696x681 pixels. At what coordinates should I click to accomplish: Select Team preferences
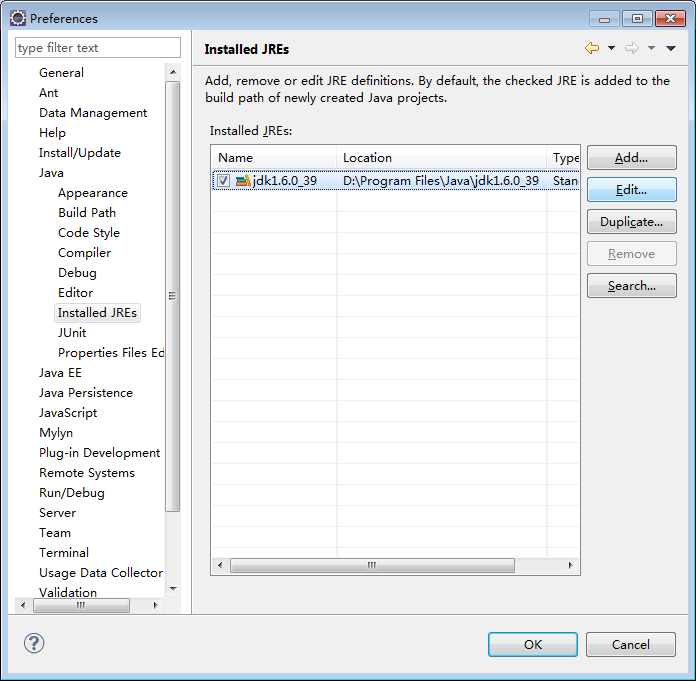click(x=55, y=532)
